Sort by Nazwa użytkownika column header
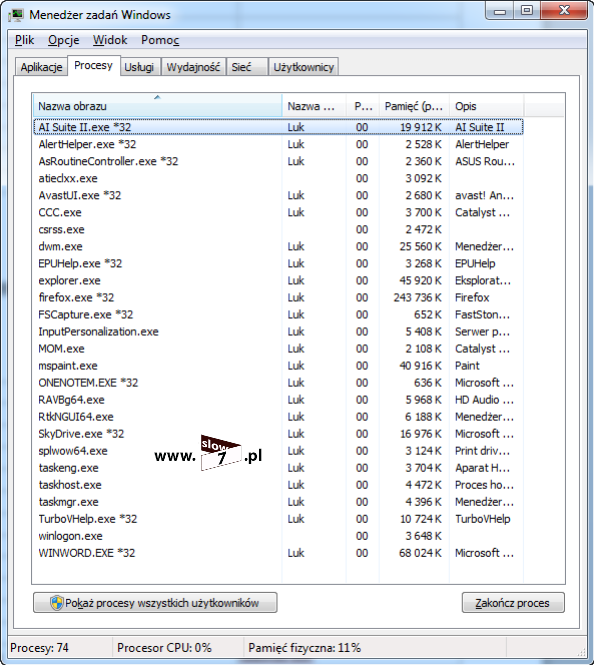 tap(314, 106)
